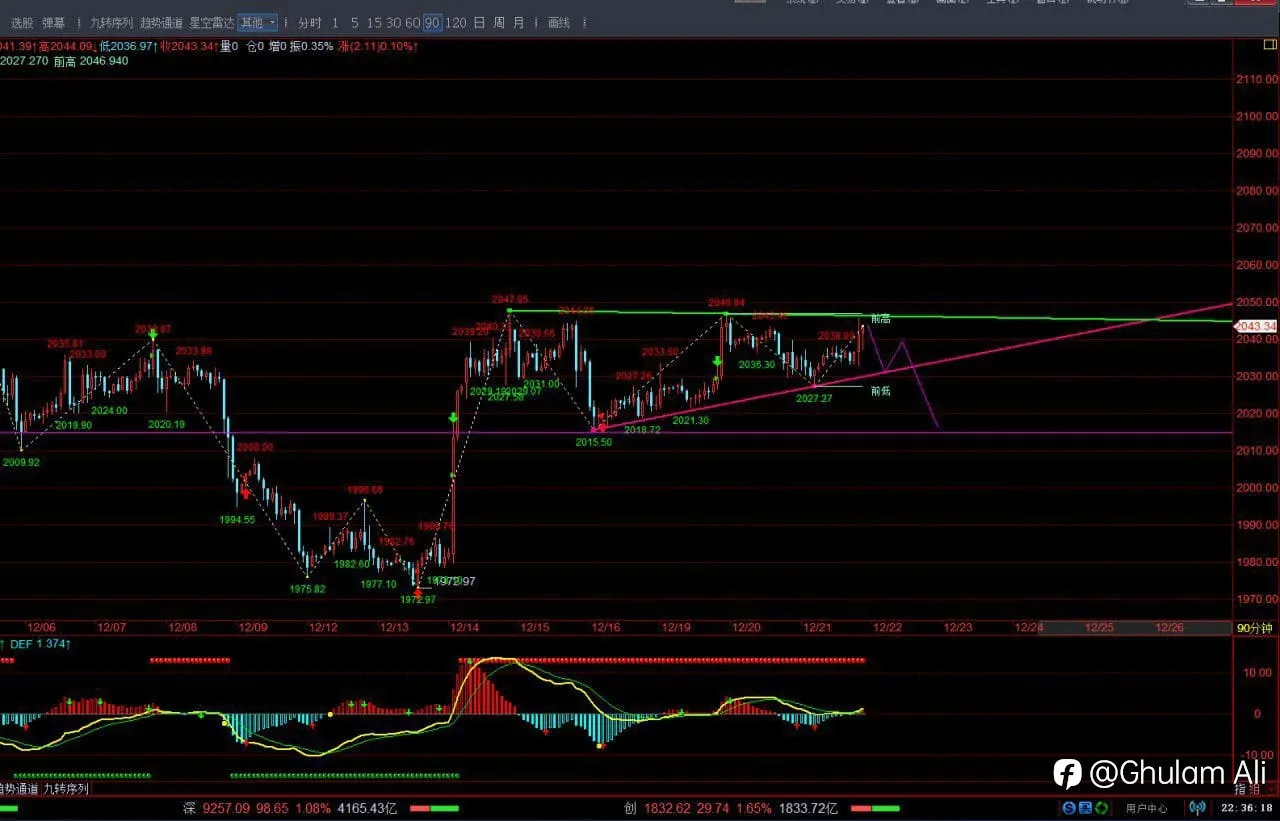Image resolution: width=1280 pixels, height=821 pixels.
Task: Switch to 60-minute period
Action: coord(412,22)
